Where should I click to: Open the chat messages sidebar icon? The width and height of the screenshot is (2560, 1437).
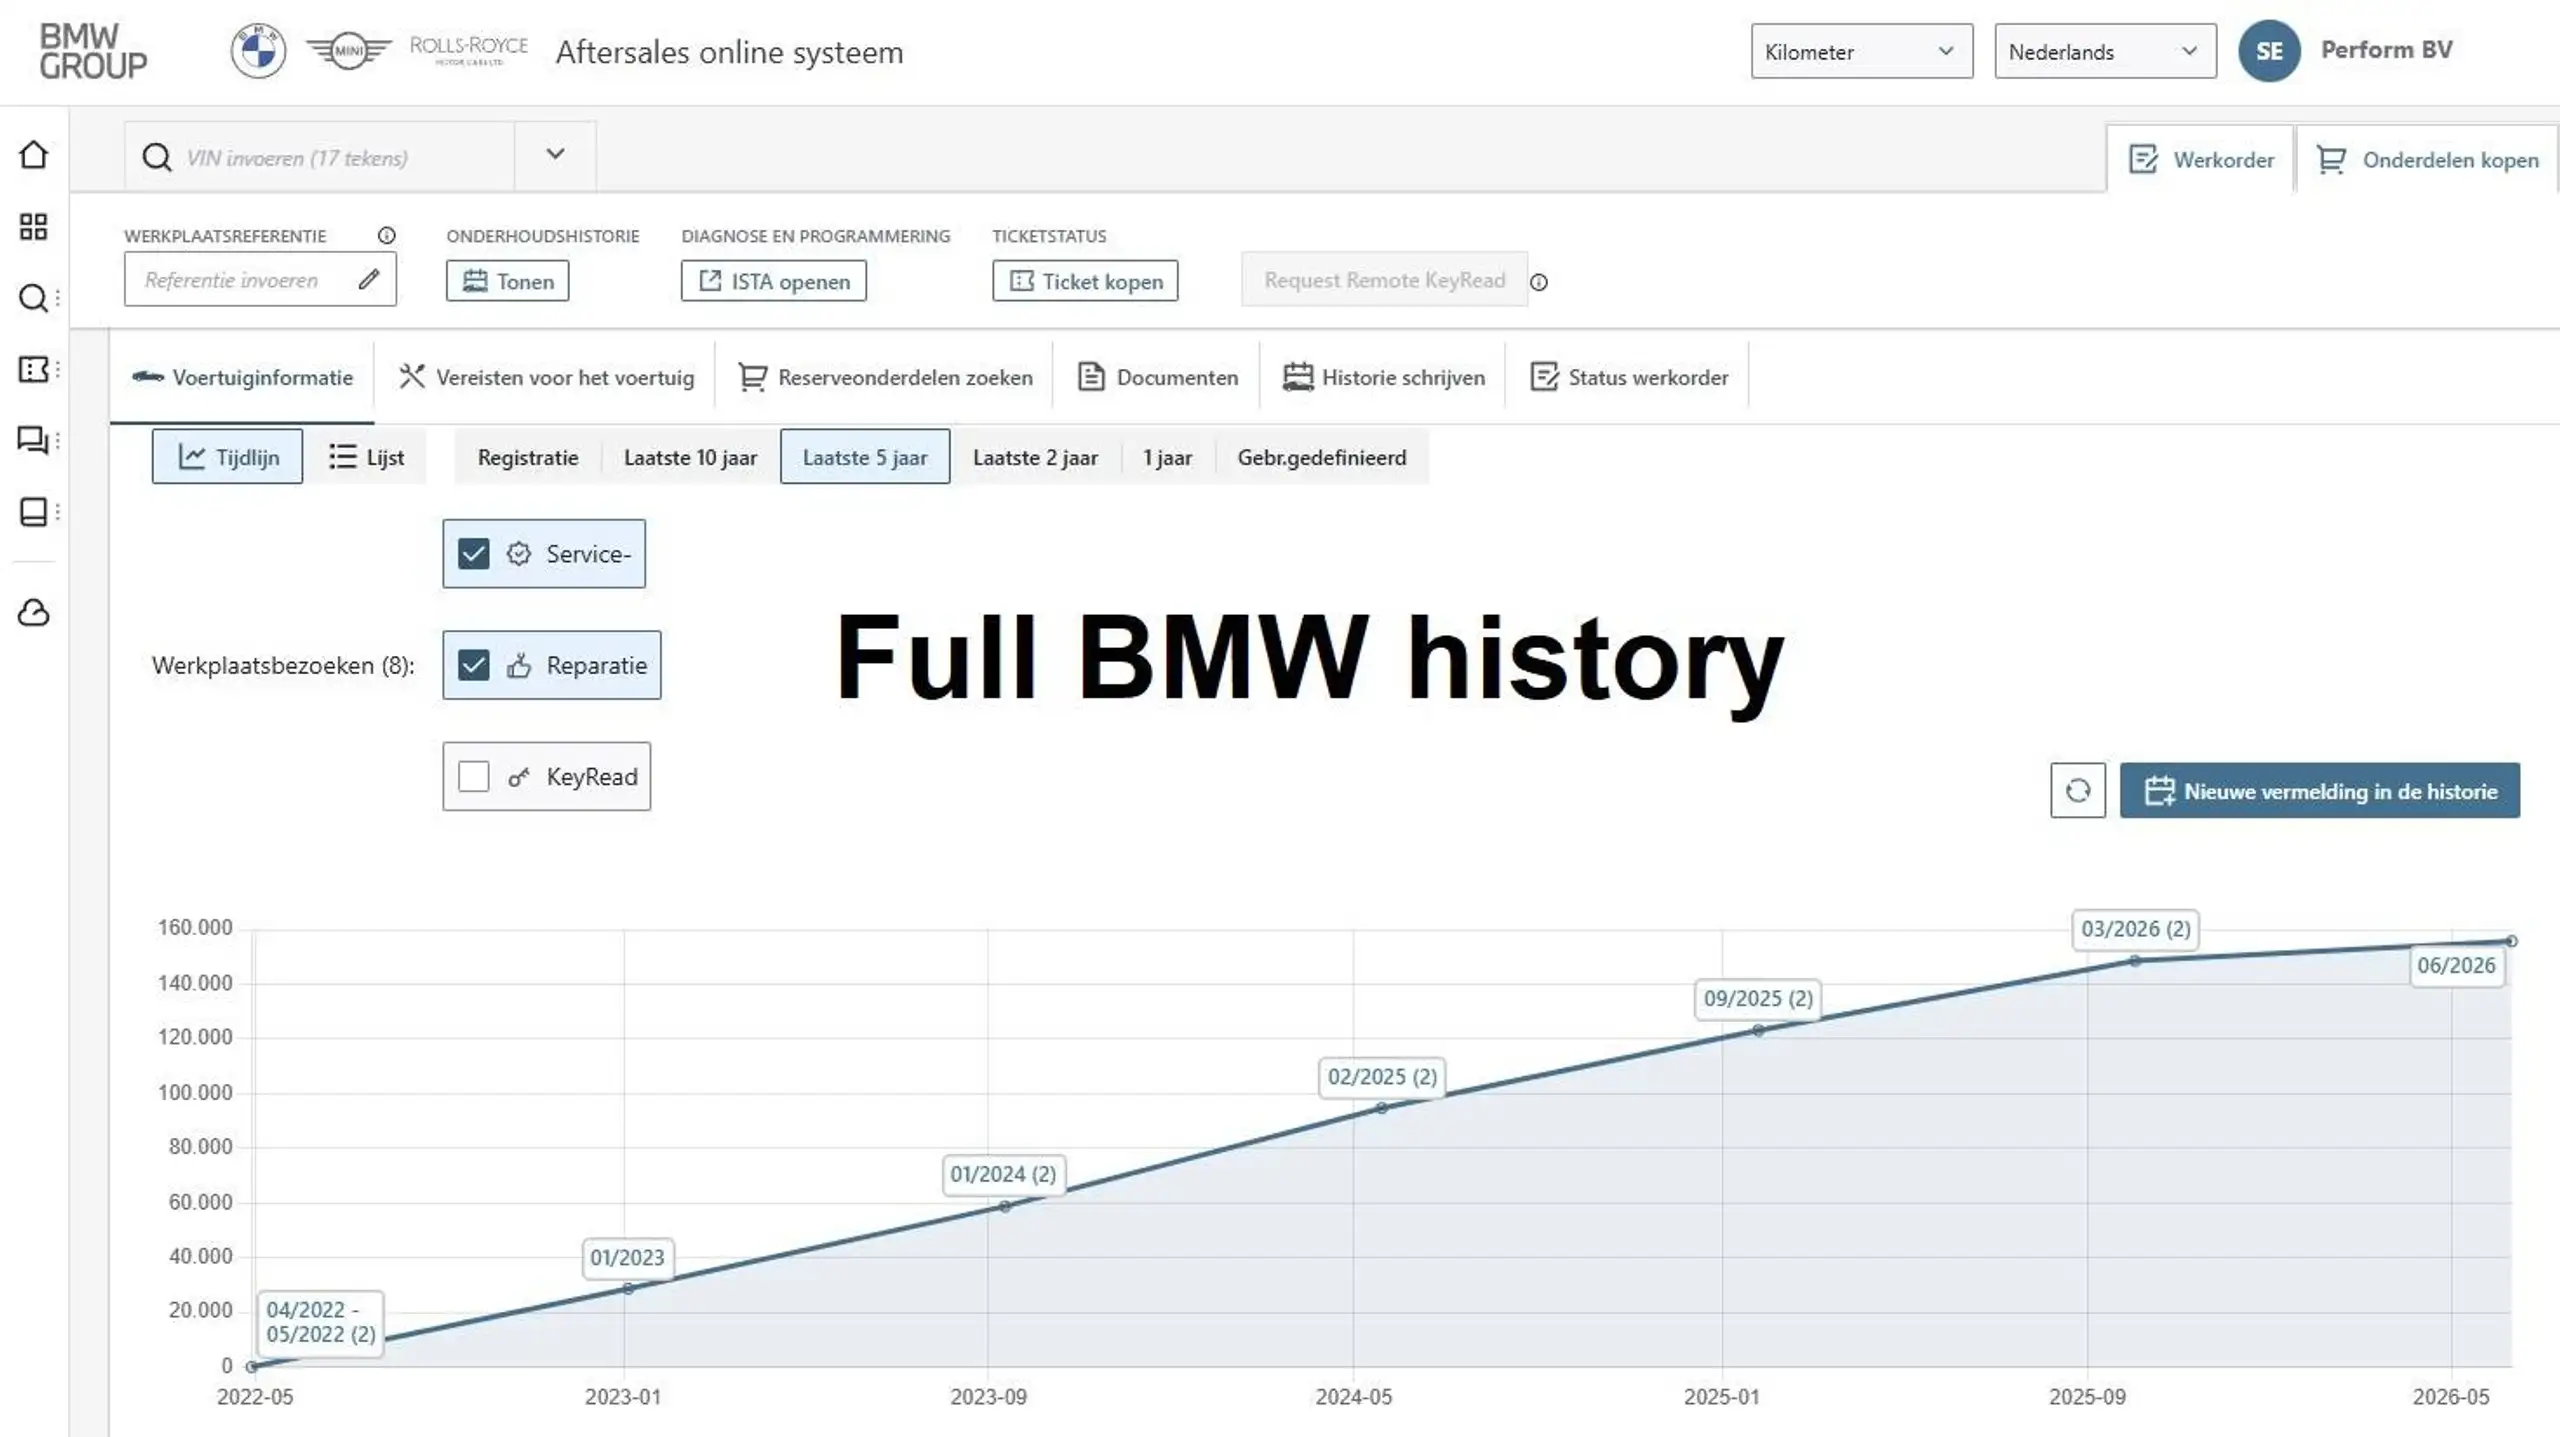tap(33, 441)
